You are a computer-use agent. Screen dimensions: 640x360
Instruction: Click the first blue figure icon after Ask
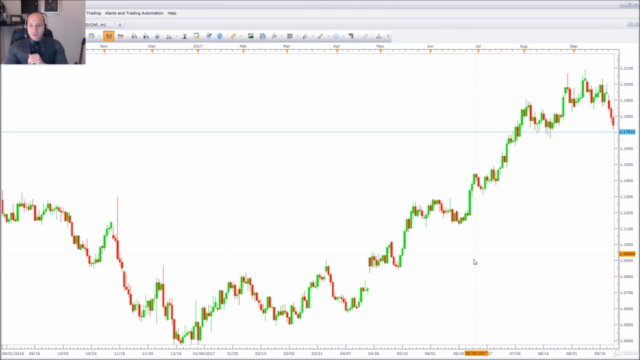(134, 36)
